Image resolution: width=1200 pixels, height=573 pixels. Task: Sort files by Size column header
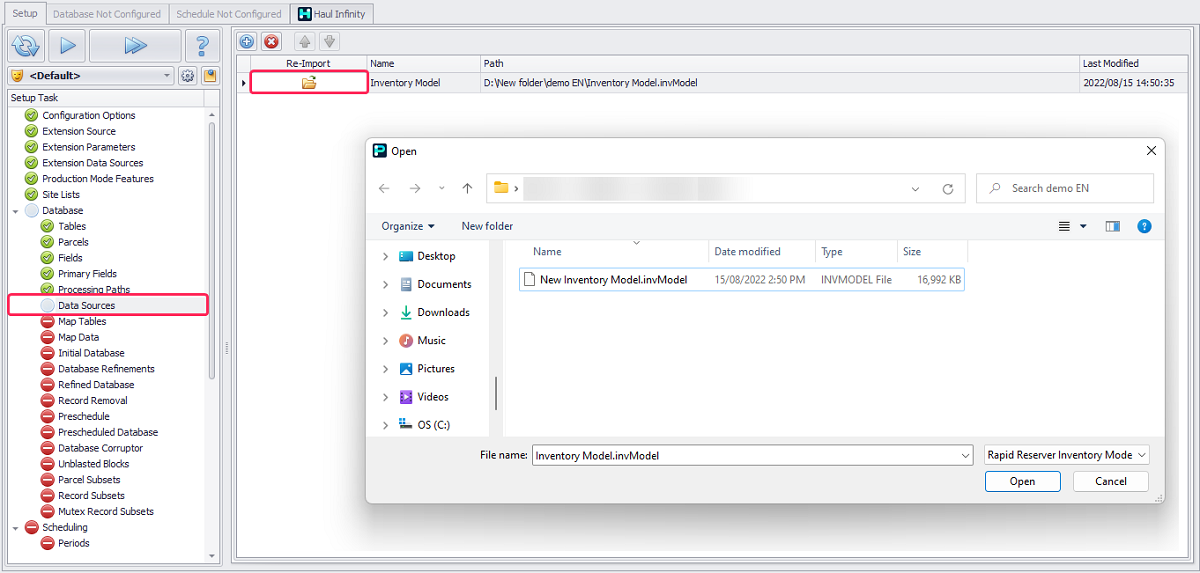(x=931, y=252)
